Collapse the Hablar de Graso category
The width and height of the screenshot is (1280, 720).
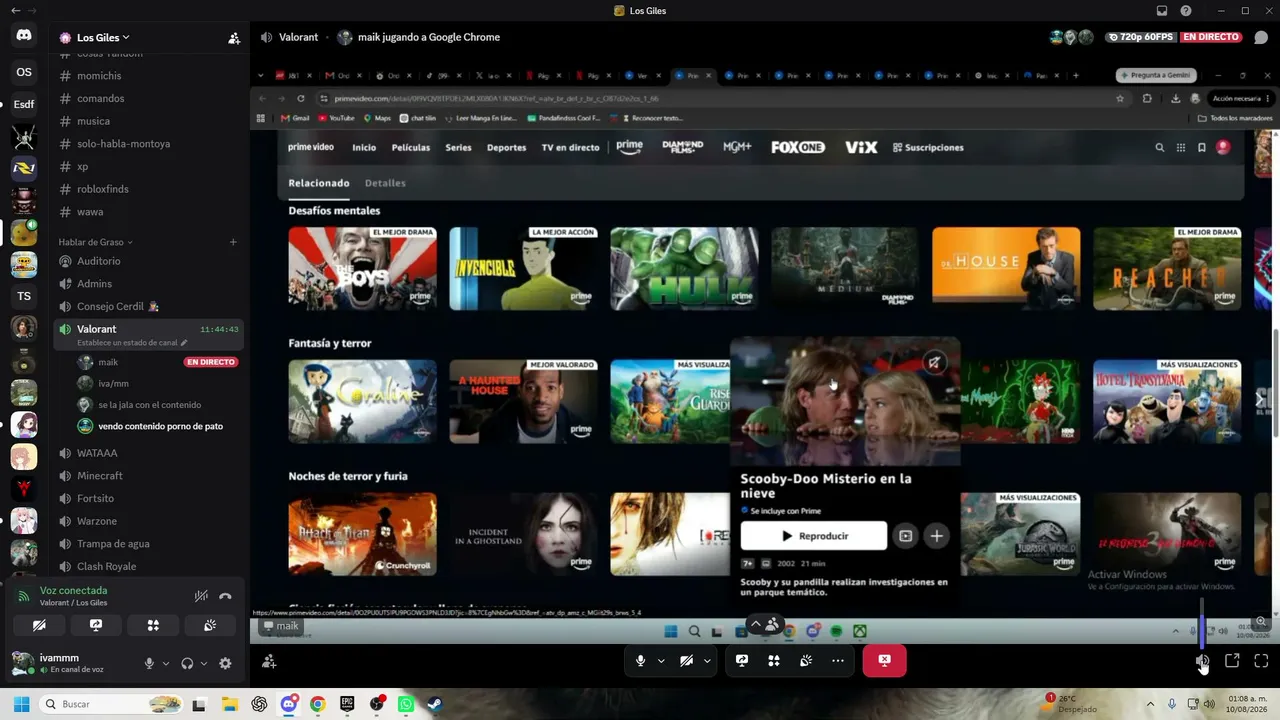click(x=95, y=242)
